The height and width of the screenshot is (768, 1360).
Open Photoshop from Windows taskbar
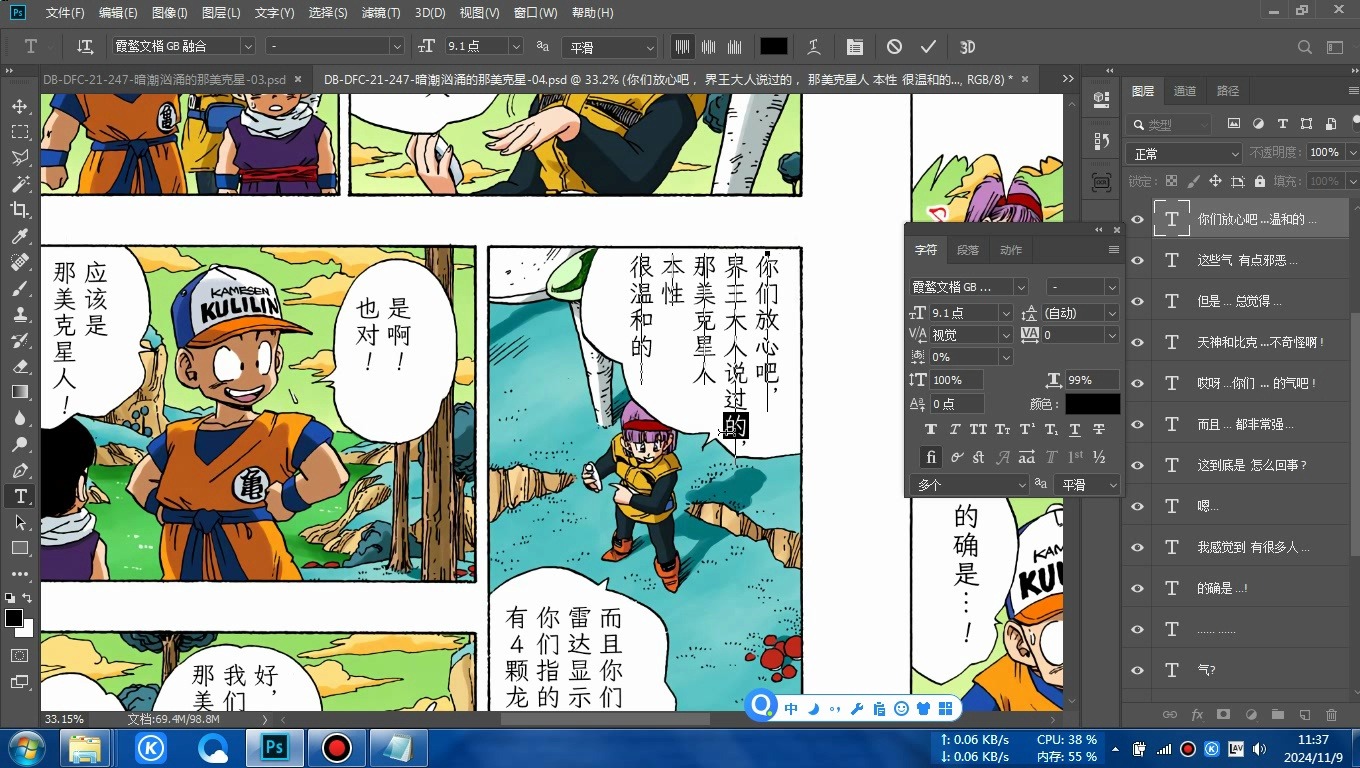(276, 748)
